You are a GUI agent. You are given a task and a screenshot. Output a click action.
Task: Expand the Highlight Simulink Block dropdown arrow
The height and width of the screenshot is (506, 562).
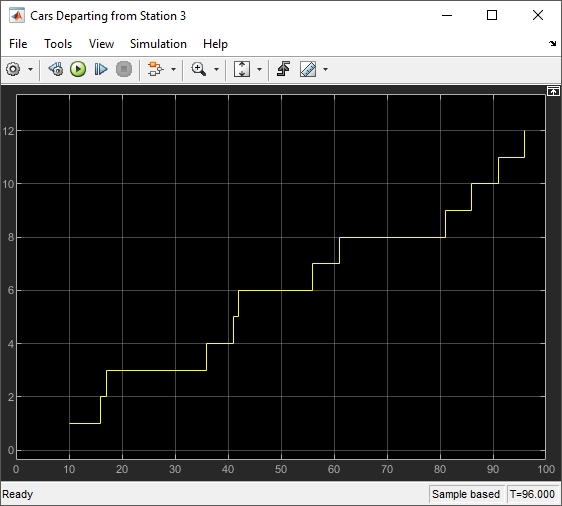pyautogui.click(x=173, y=69)
